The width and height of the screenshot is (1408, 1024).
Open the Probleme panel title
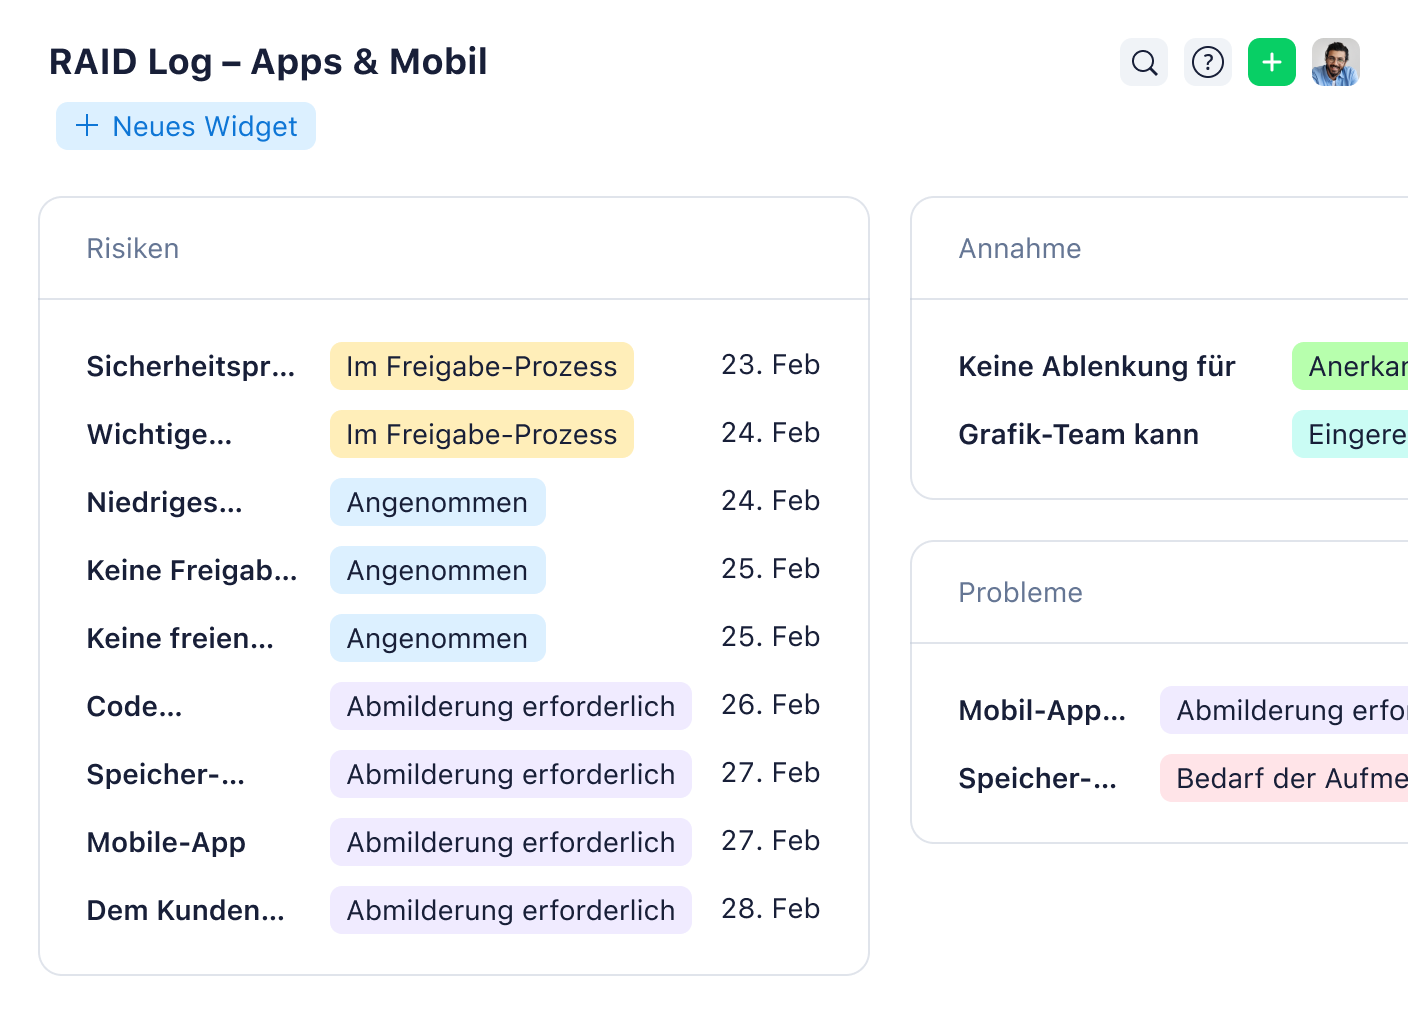point(1020,592)
